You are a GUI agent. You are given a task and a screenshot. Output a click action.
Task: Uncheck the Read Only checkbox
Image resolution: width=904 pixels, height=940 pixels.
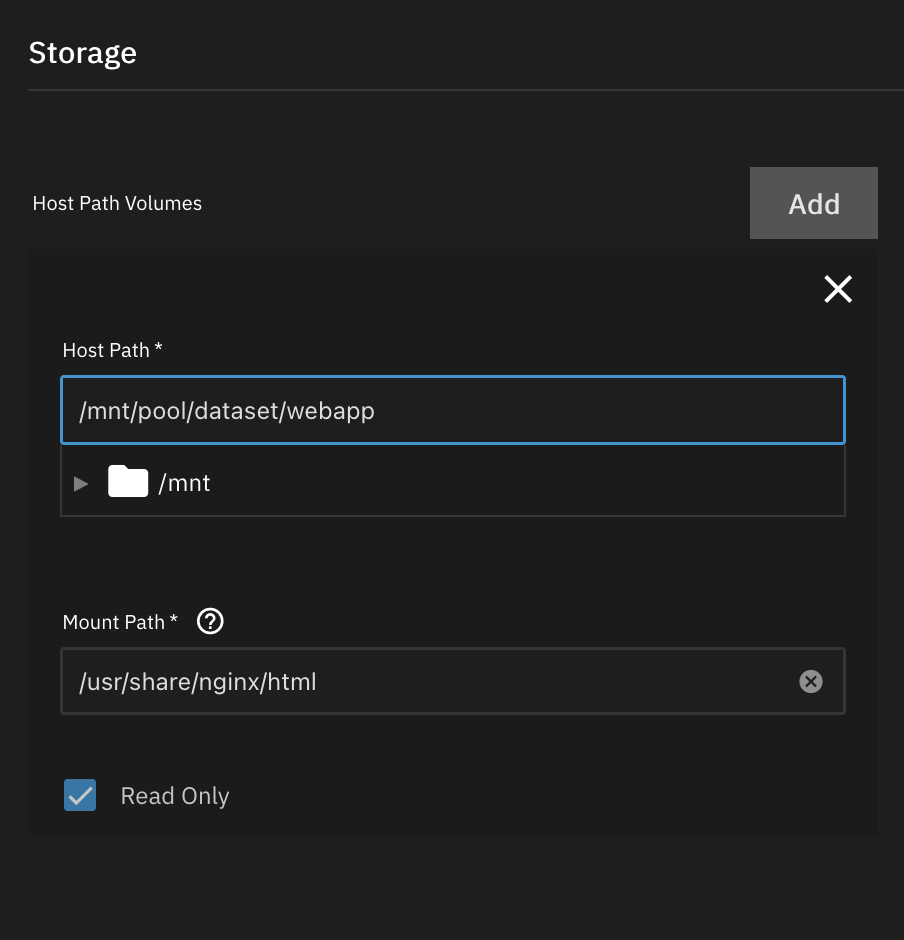tap(80, 795)
